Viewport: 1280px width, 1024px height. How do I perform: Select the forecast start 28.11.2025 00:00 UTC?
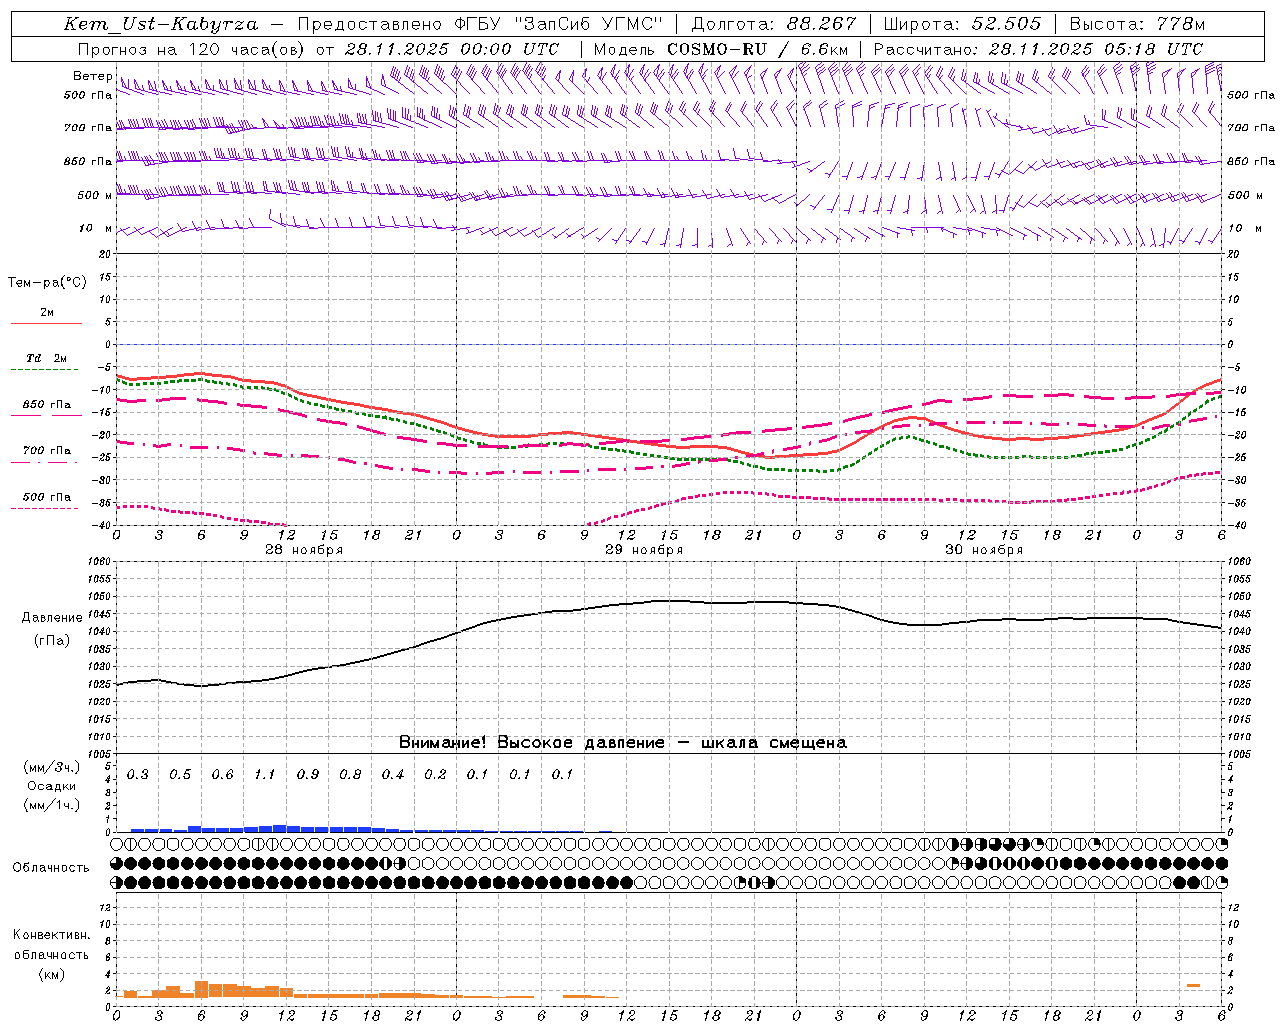[x=452, y=49]
